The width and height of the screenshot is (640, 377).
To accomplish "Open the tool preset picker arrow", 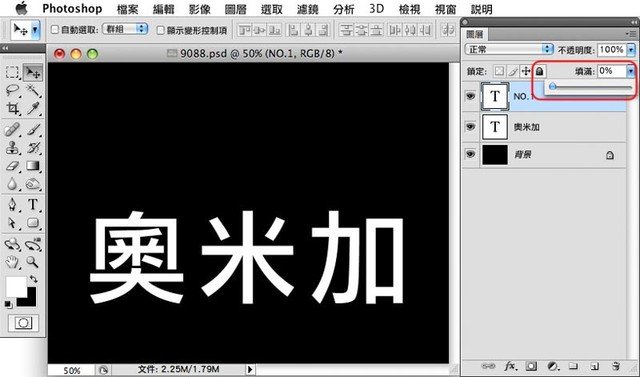I will (35, 30).
